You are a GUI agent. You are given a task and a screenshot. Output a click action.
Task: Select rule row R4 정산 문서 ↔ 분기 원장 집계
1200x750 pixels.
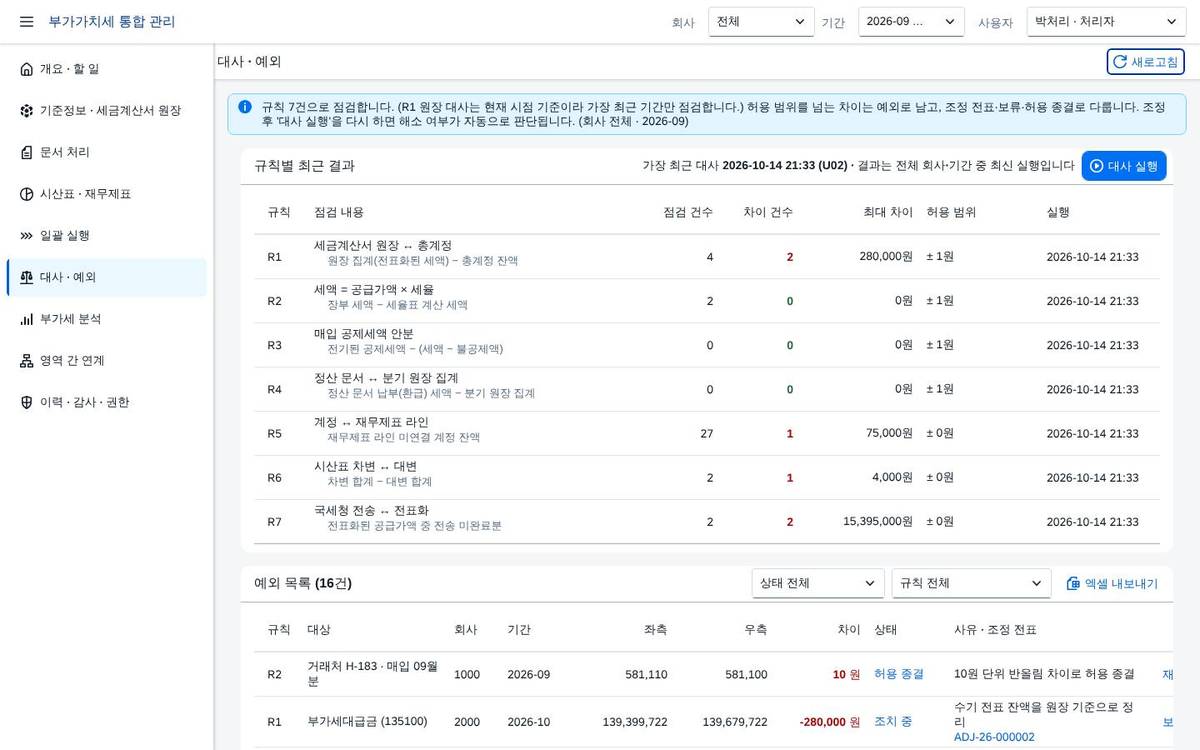707,389
